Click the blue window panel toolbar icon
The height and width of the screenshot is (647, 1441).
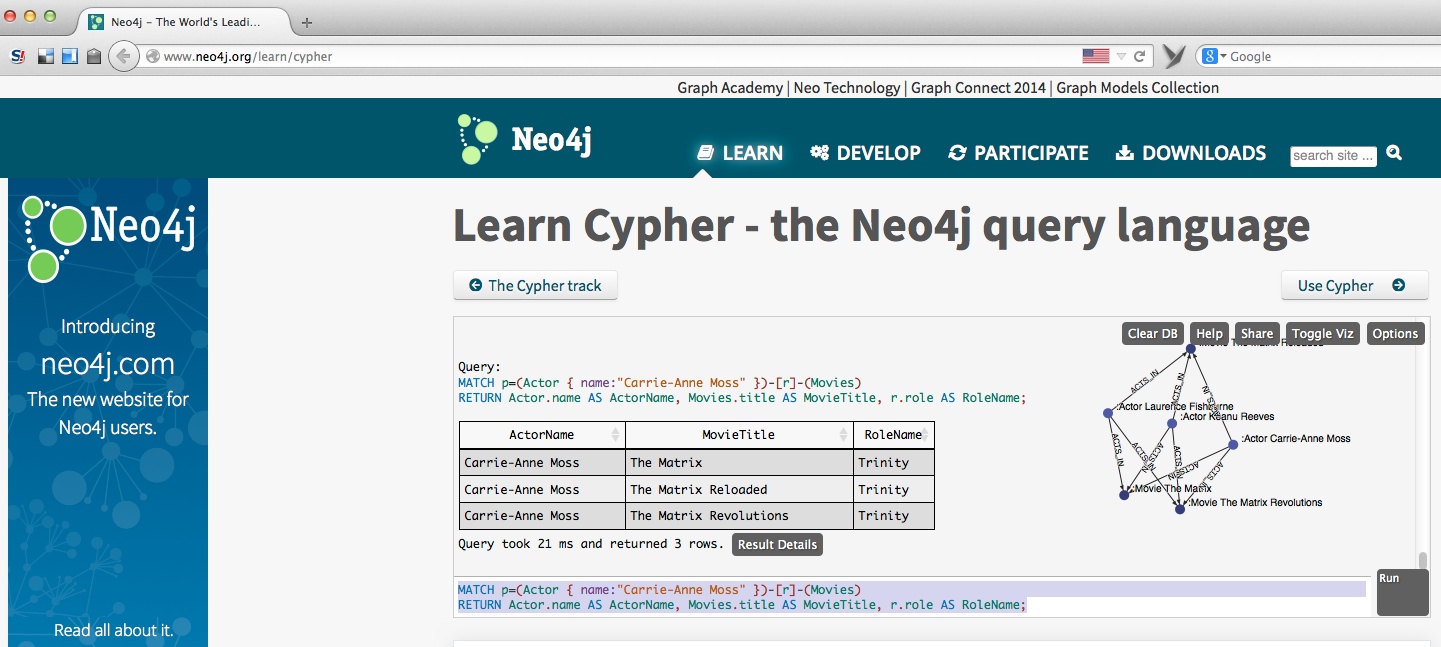point(69,57)
